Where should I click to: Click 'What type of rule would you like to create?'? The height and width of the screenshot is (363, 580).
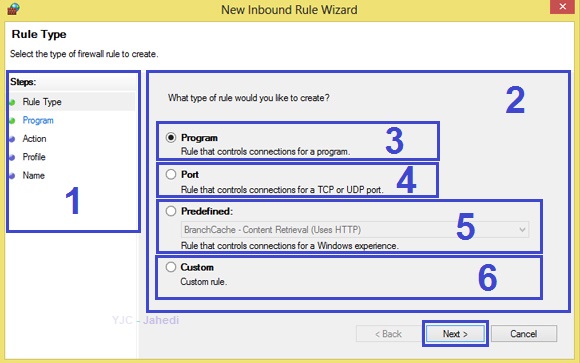[249, 98]
